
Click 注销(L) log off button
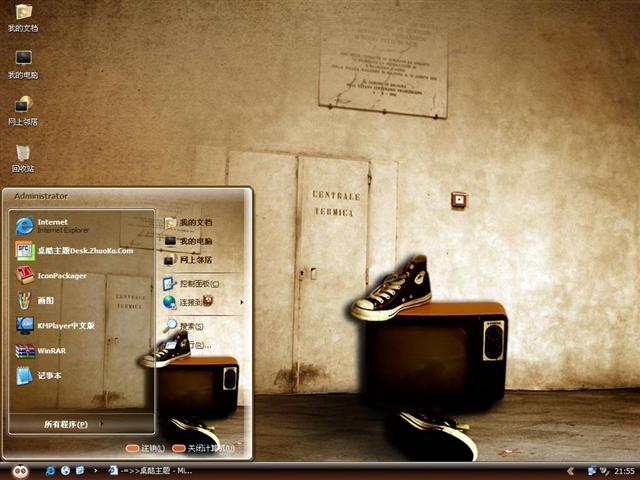pyautogui.click(x=145, y=448)
